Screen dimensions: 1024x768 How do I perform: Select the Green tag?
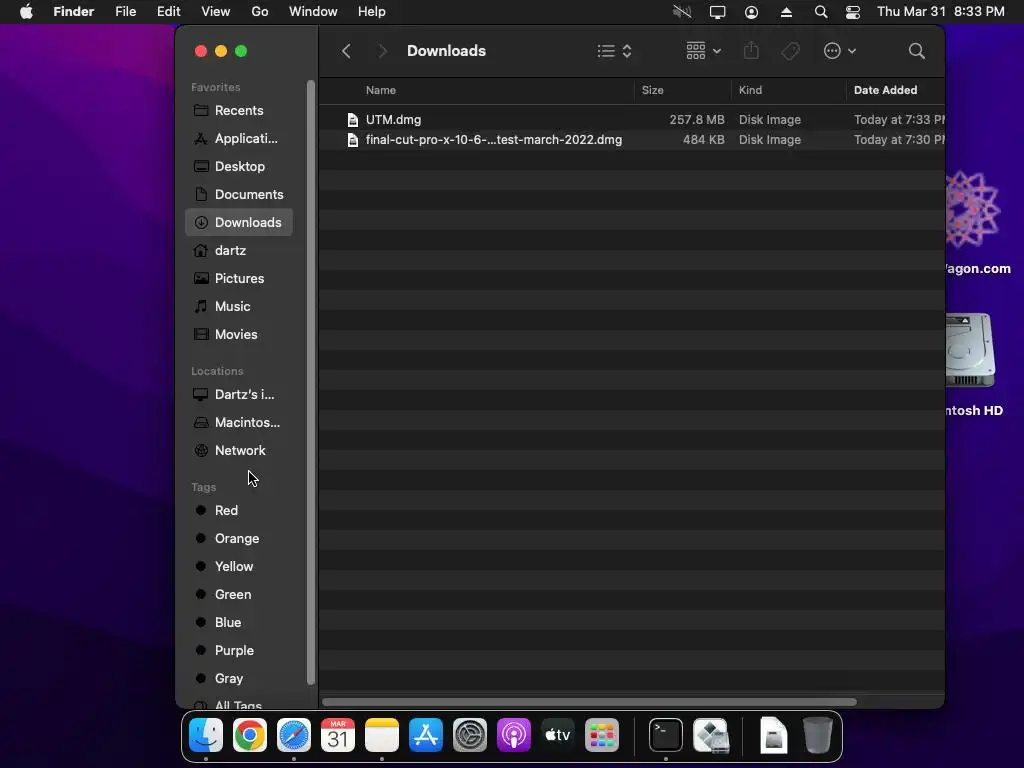[239, 595]
